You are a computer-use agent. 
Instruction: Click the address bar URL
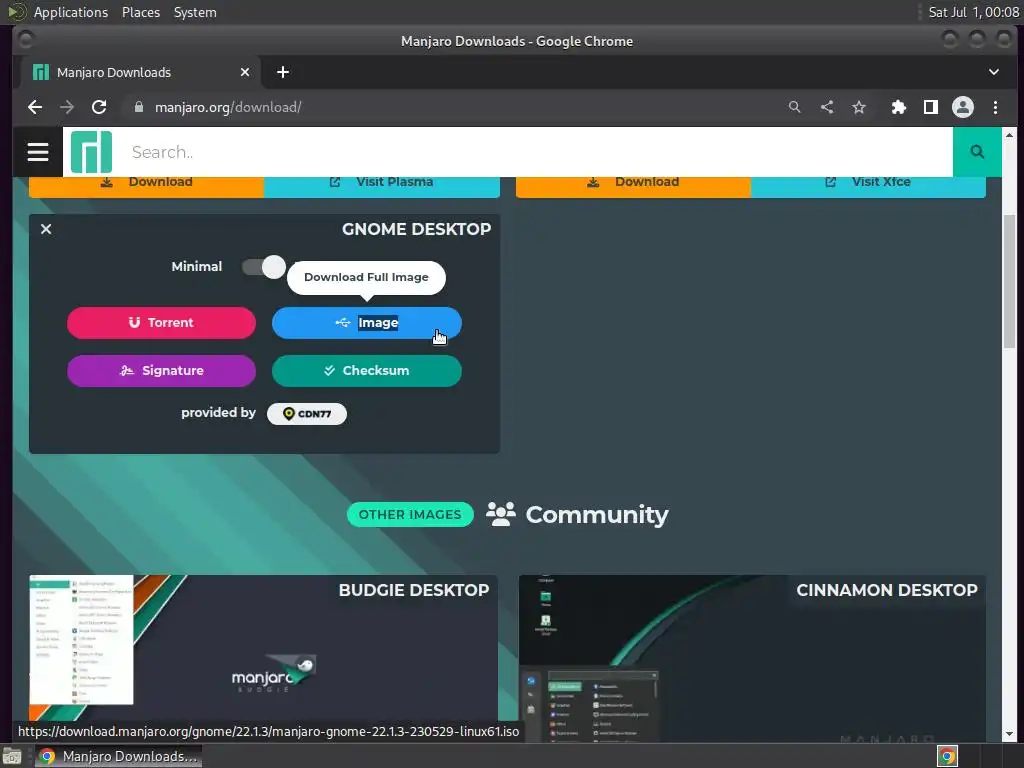(x=228, y=107)
